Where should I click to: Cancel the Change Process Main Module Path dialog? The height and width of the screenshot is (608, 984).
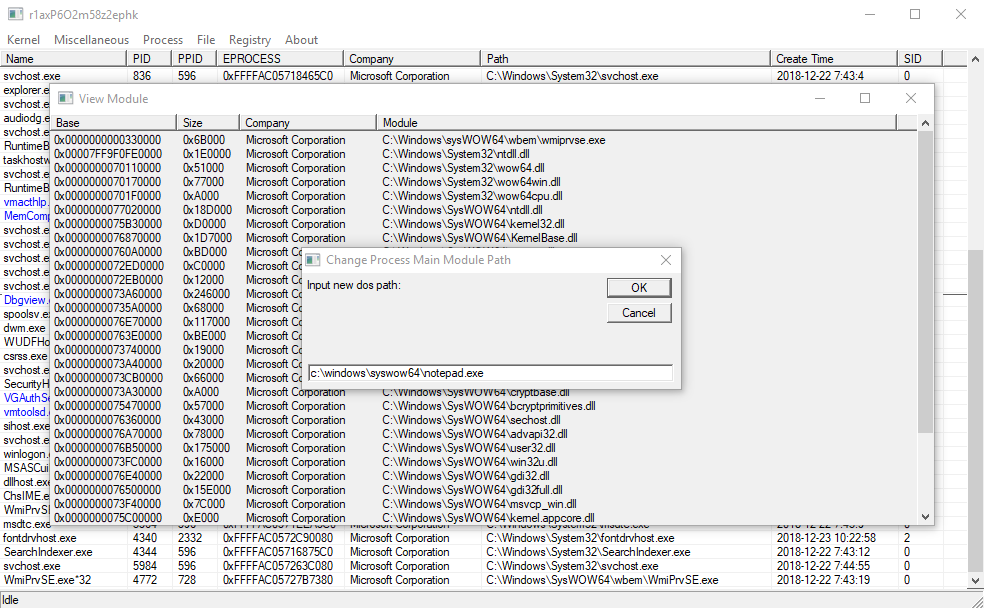tap(639, 312)
